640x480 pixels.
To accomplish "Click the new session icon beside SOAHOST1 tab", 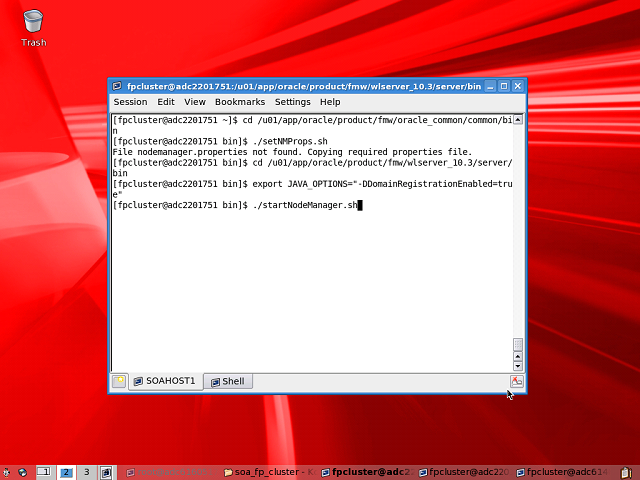I will (x=119, y=381).
